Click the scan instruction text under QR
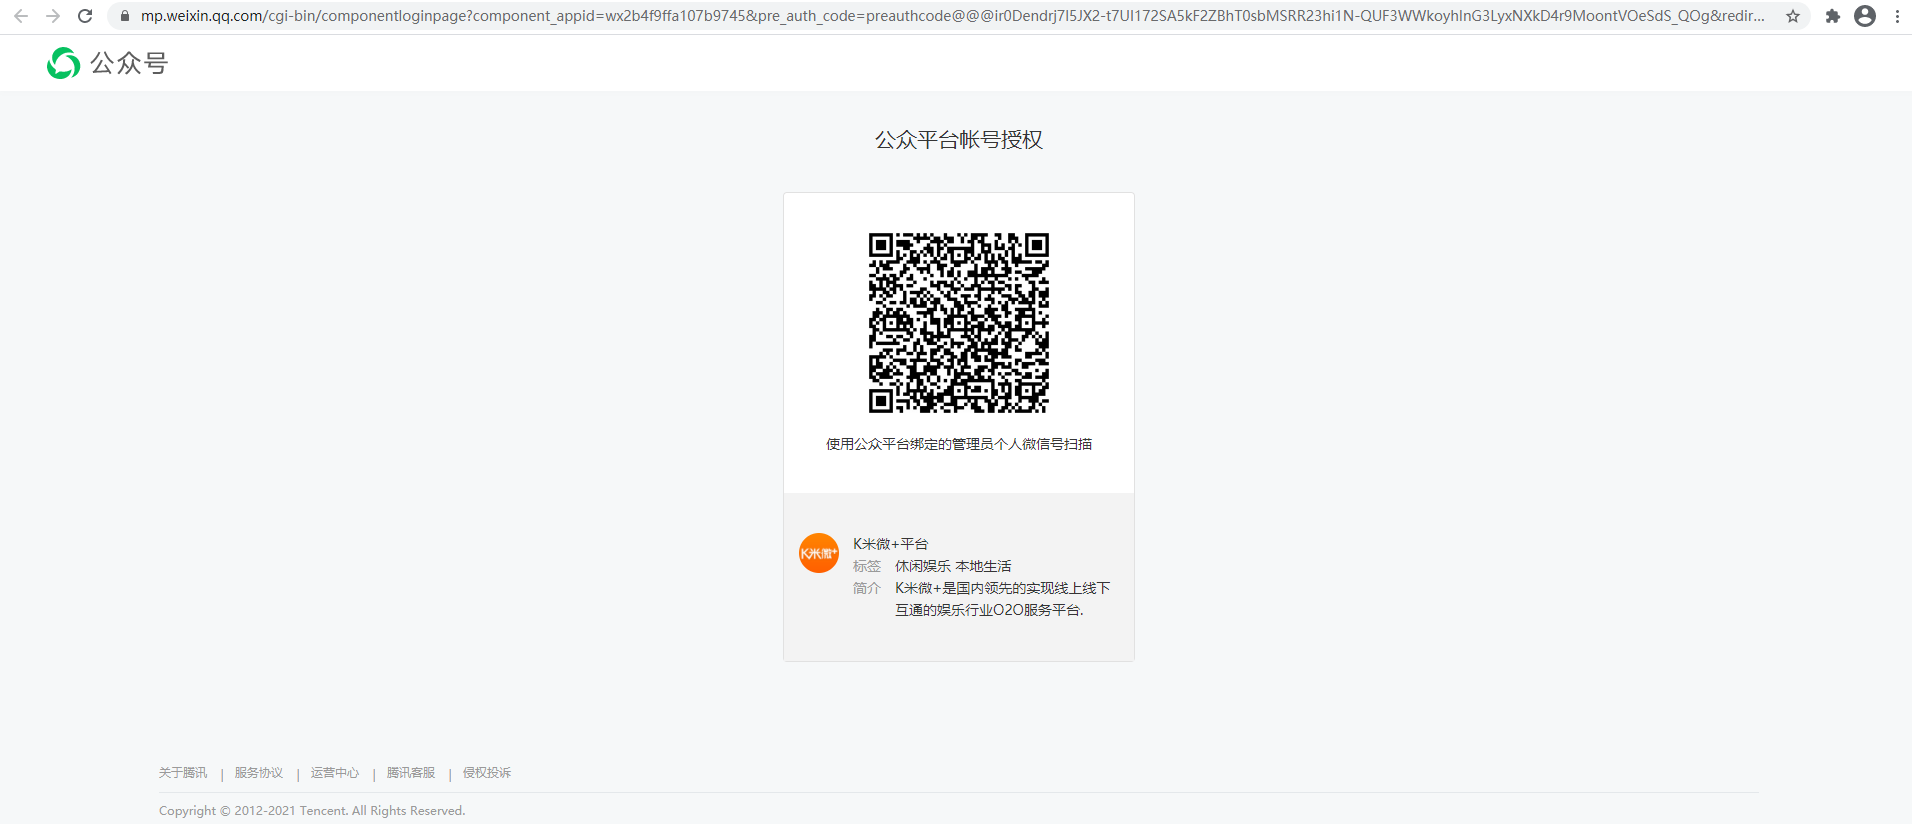The image size is (1912, 824). pyautogui.click(x=959, y=444)
